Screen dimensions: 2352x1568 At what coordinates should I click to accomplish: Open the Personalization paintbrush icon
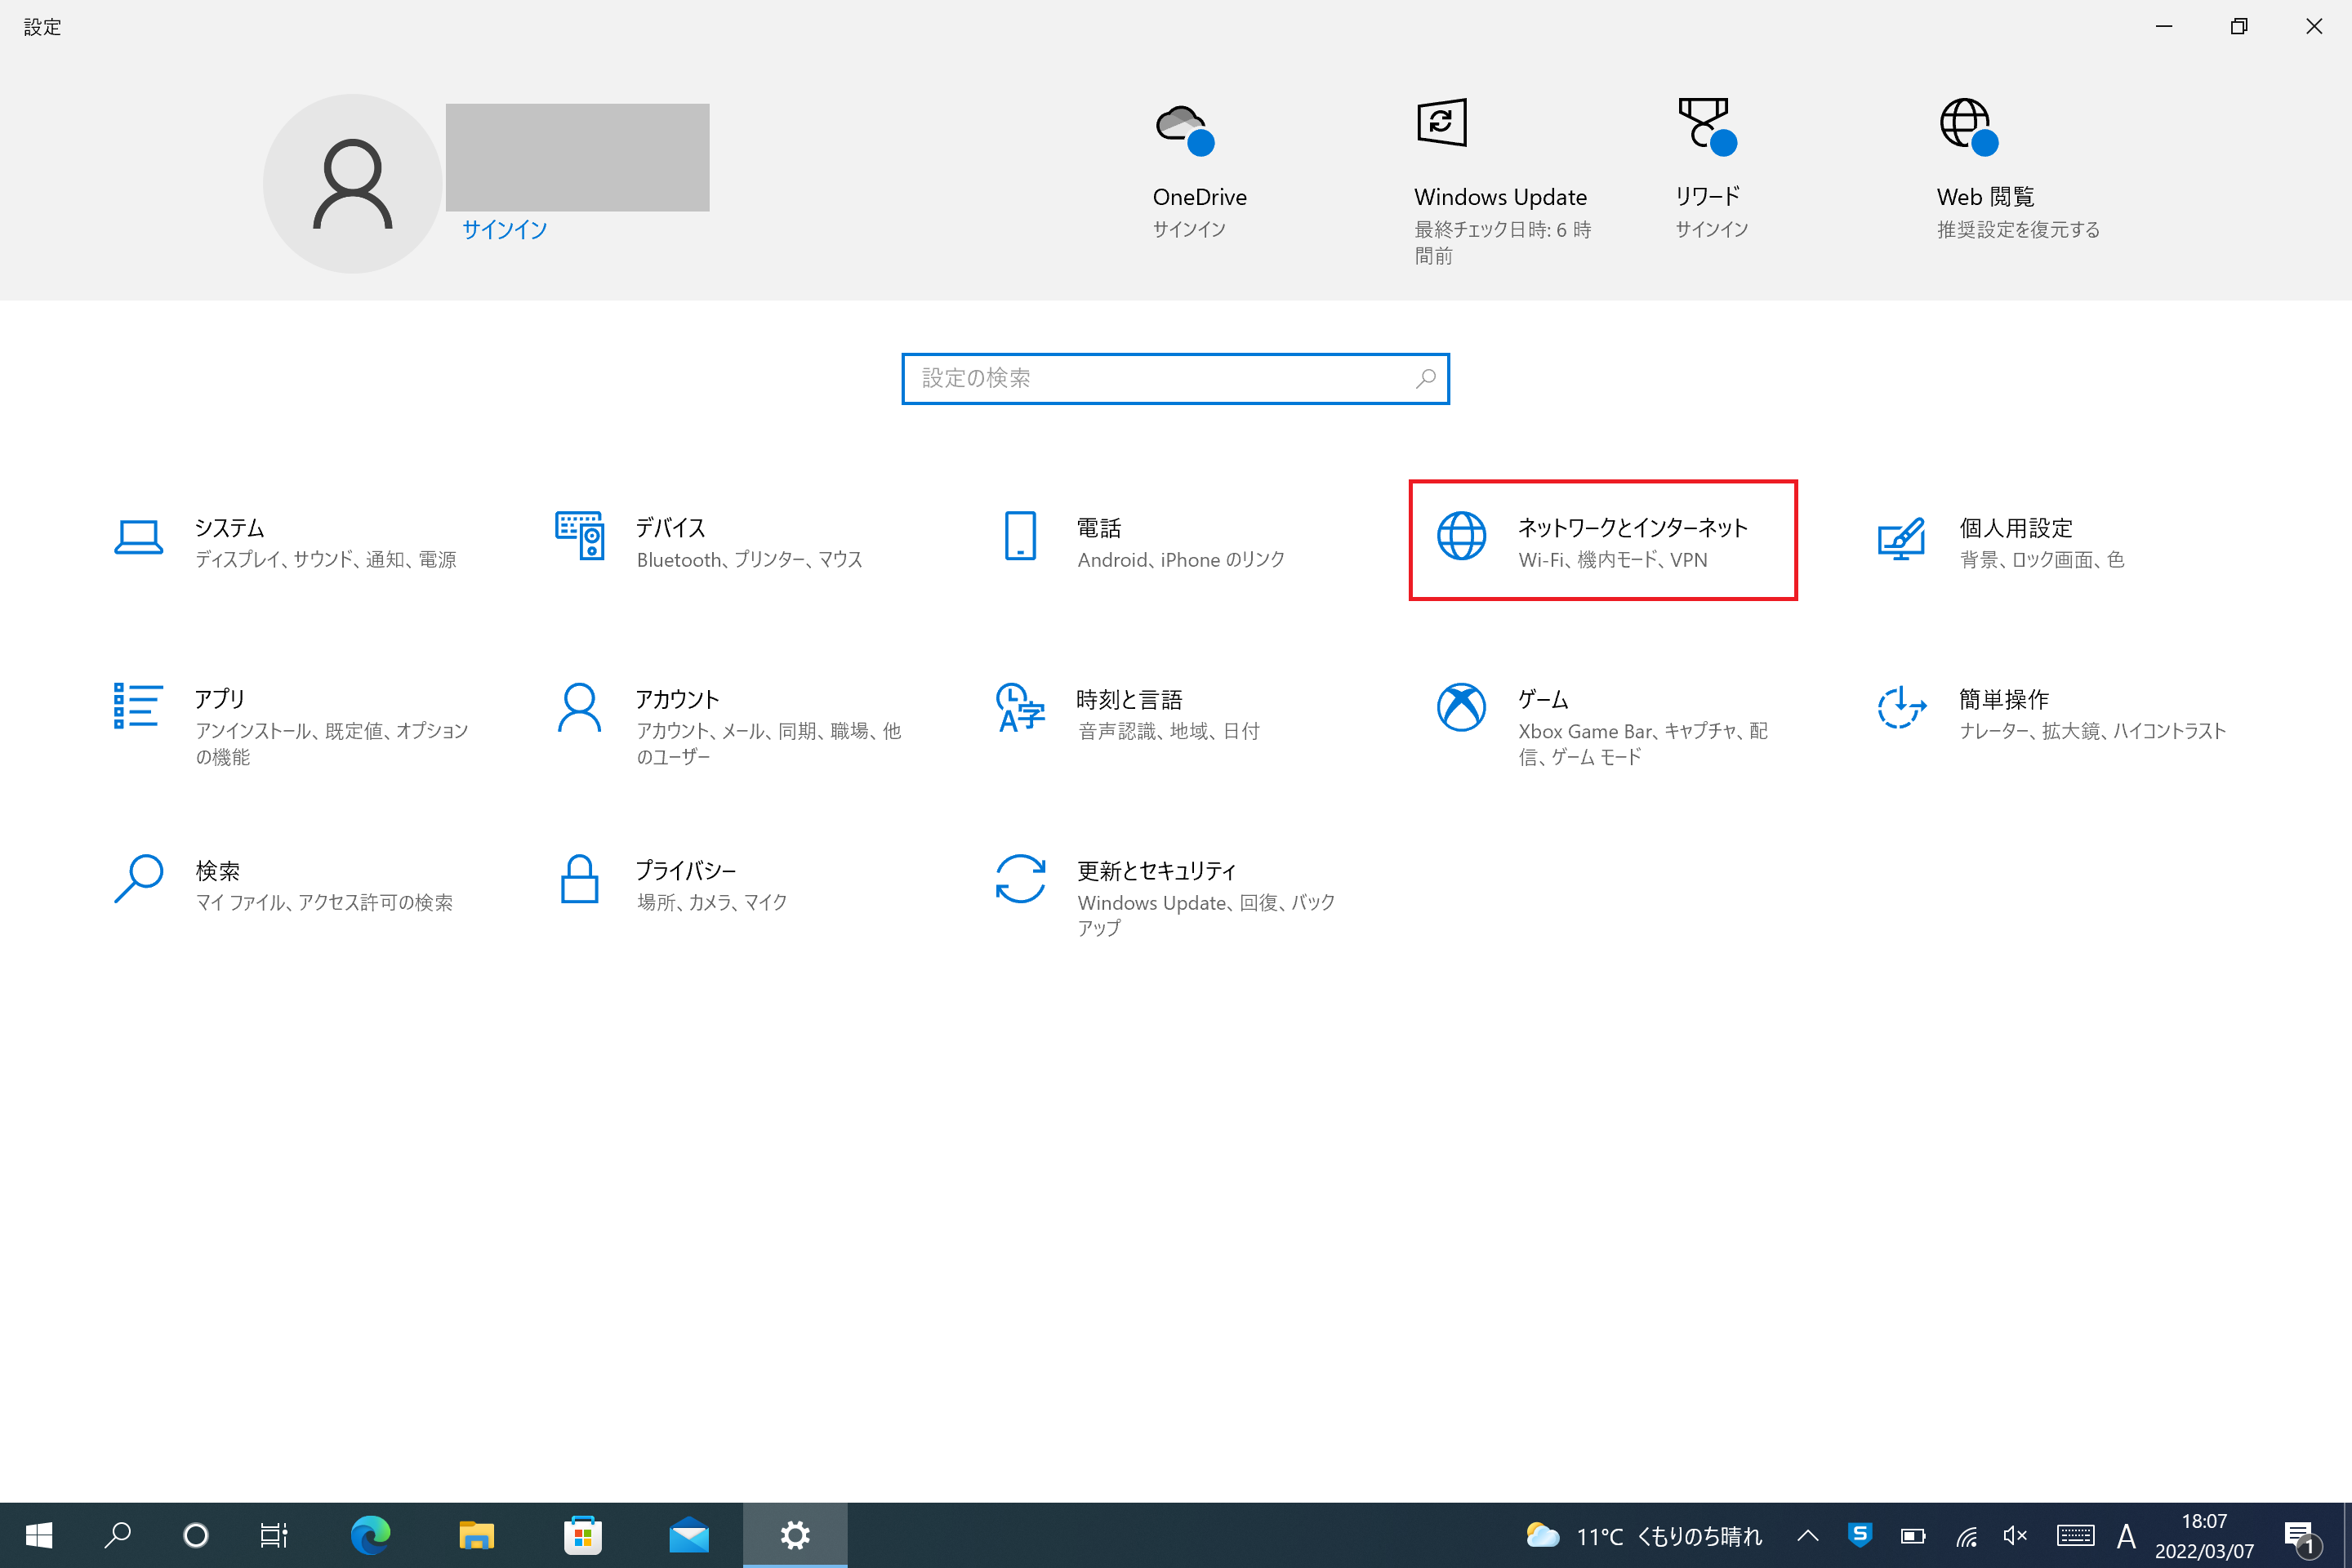[x=1901, y=538]
